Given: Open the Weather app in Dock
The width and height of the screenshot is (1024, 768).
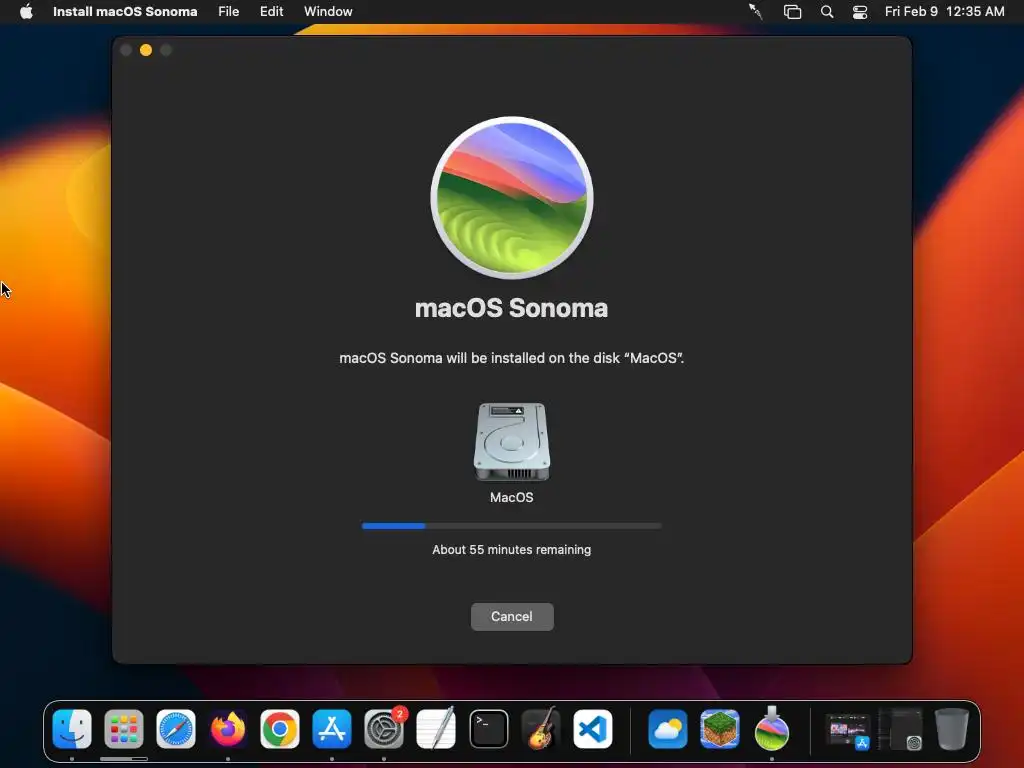Looking at the screenshot, I should [x=667, y=729].
